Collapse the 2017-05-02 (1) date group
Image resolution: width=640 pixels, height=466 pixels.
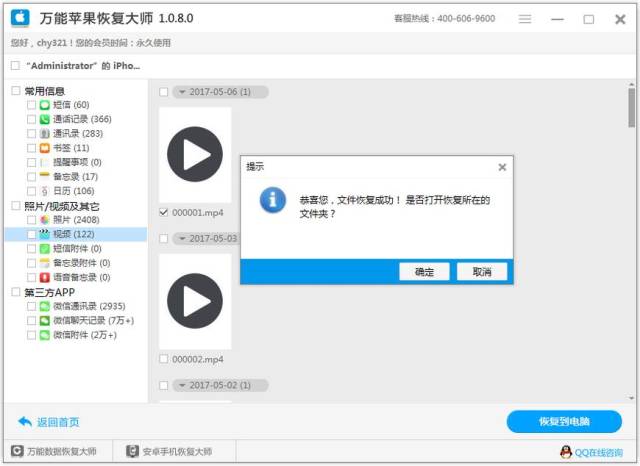point(182,385)
